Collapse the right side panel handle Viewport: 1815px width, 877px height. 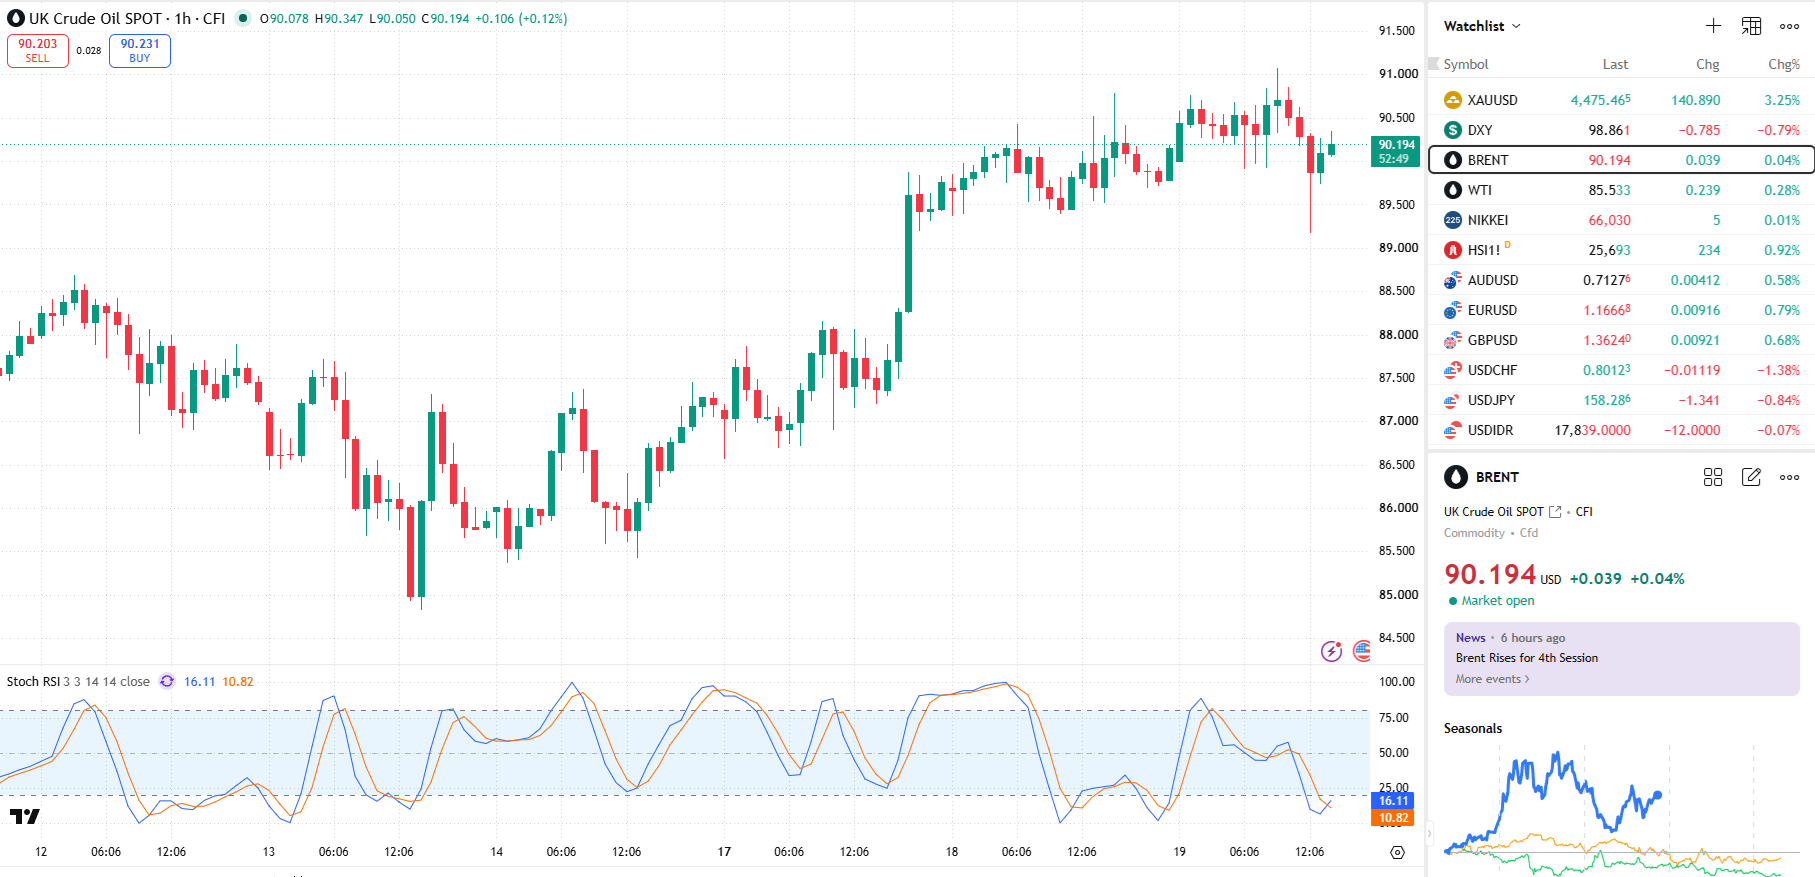tap(1429, 832)
